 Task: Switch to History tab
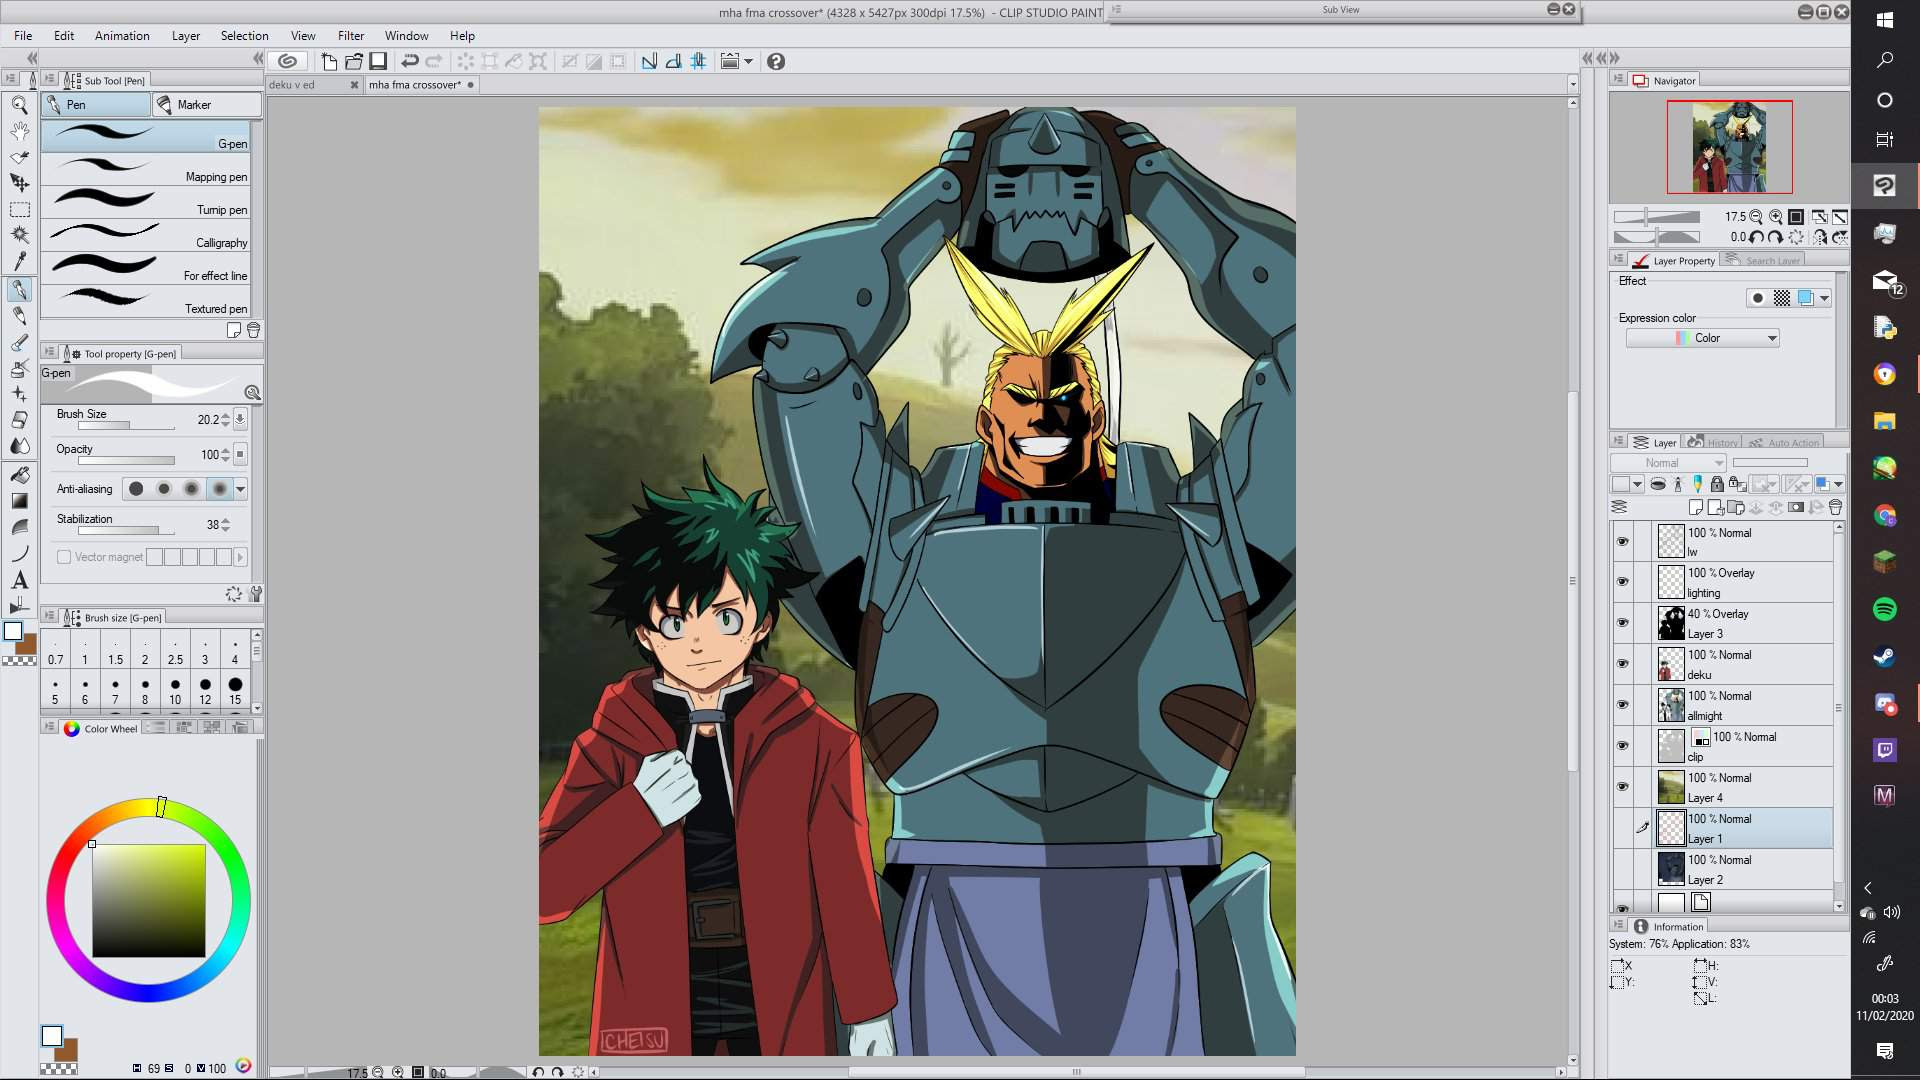tap(1712, 442)
